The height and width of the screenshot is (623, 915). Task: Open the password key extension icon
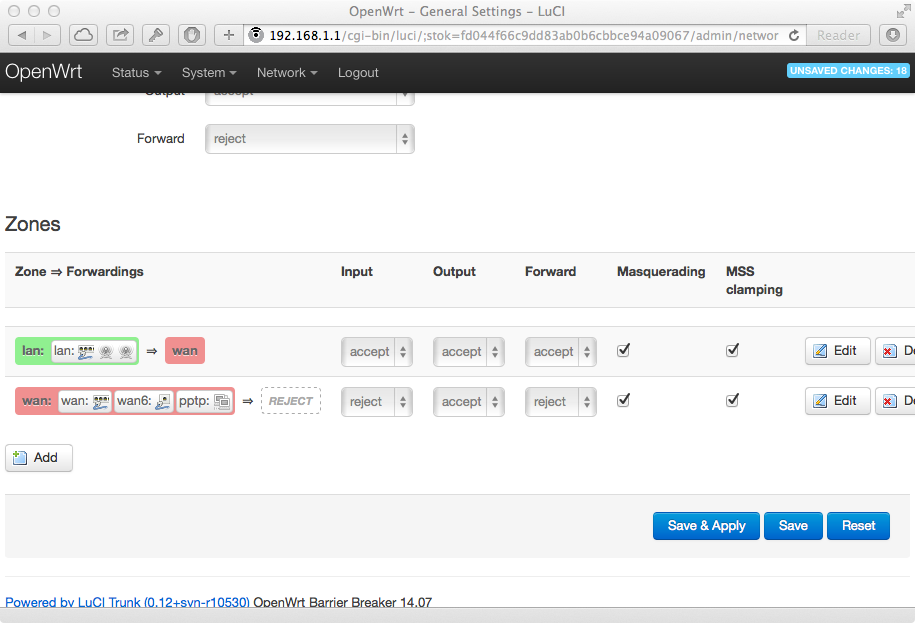[x=156, y=35]
